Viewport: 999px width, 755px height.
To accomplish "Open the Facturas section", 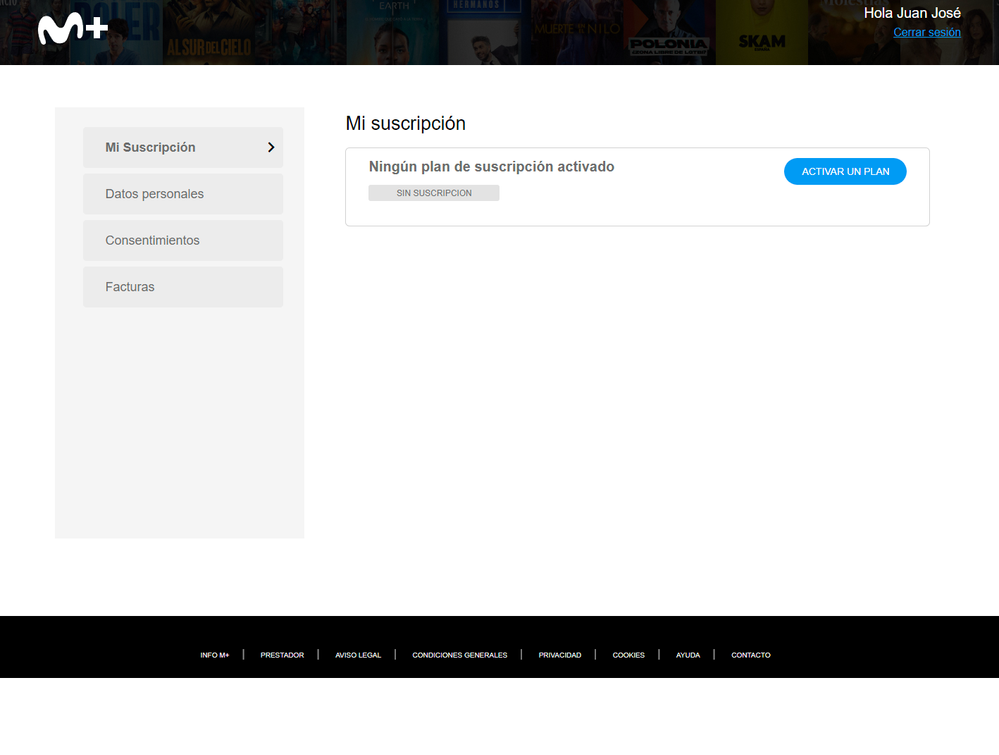I will tap(183, 287).
